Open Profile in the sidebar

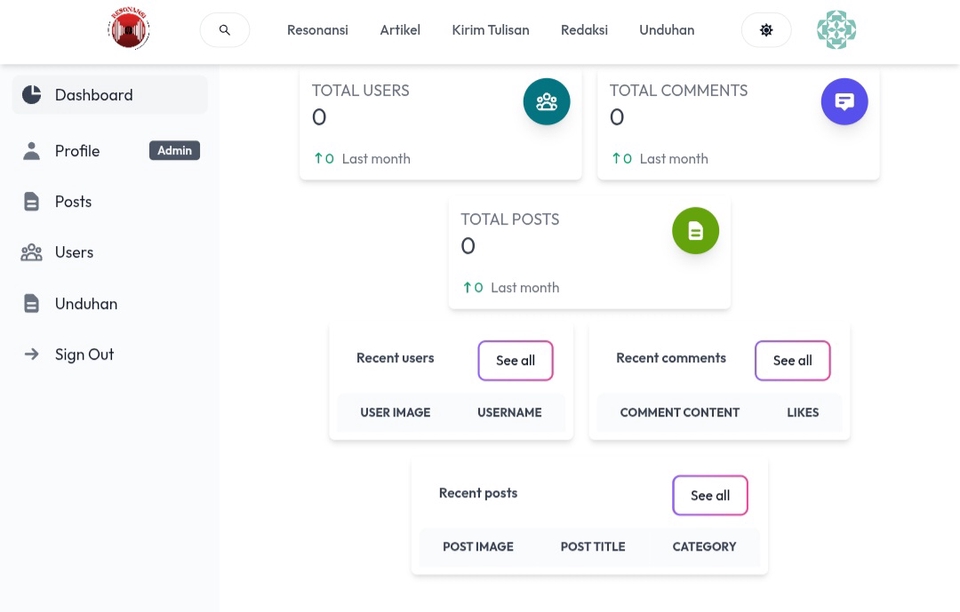click(x=77, y=151)
